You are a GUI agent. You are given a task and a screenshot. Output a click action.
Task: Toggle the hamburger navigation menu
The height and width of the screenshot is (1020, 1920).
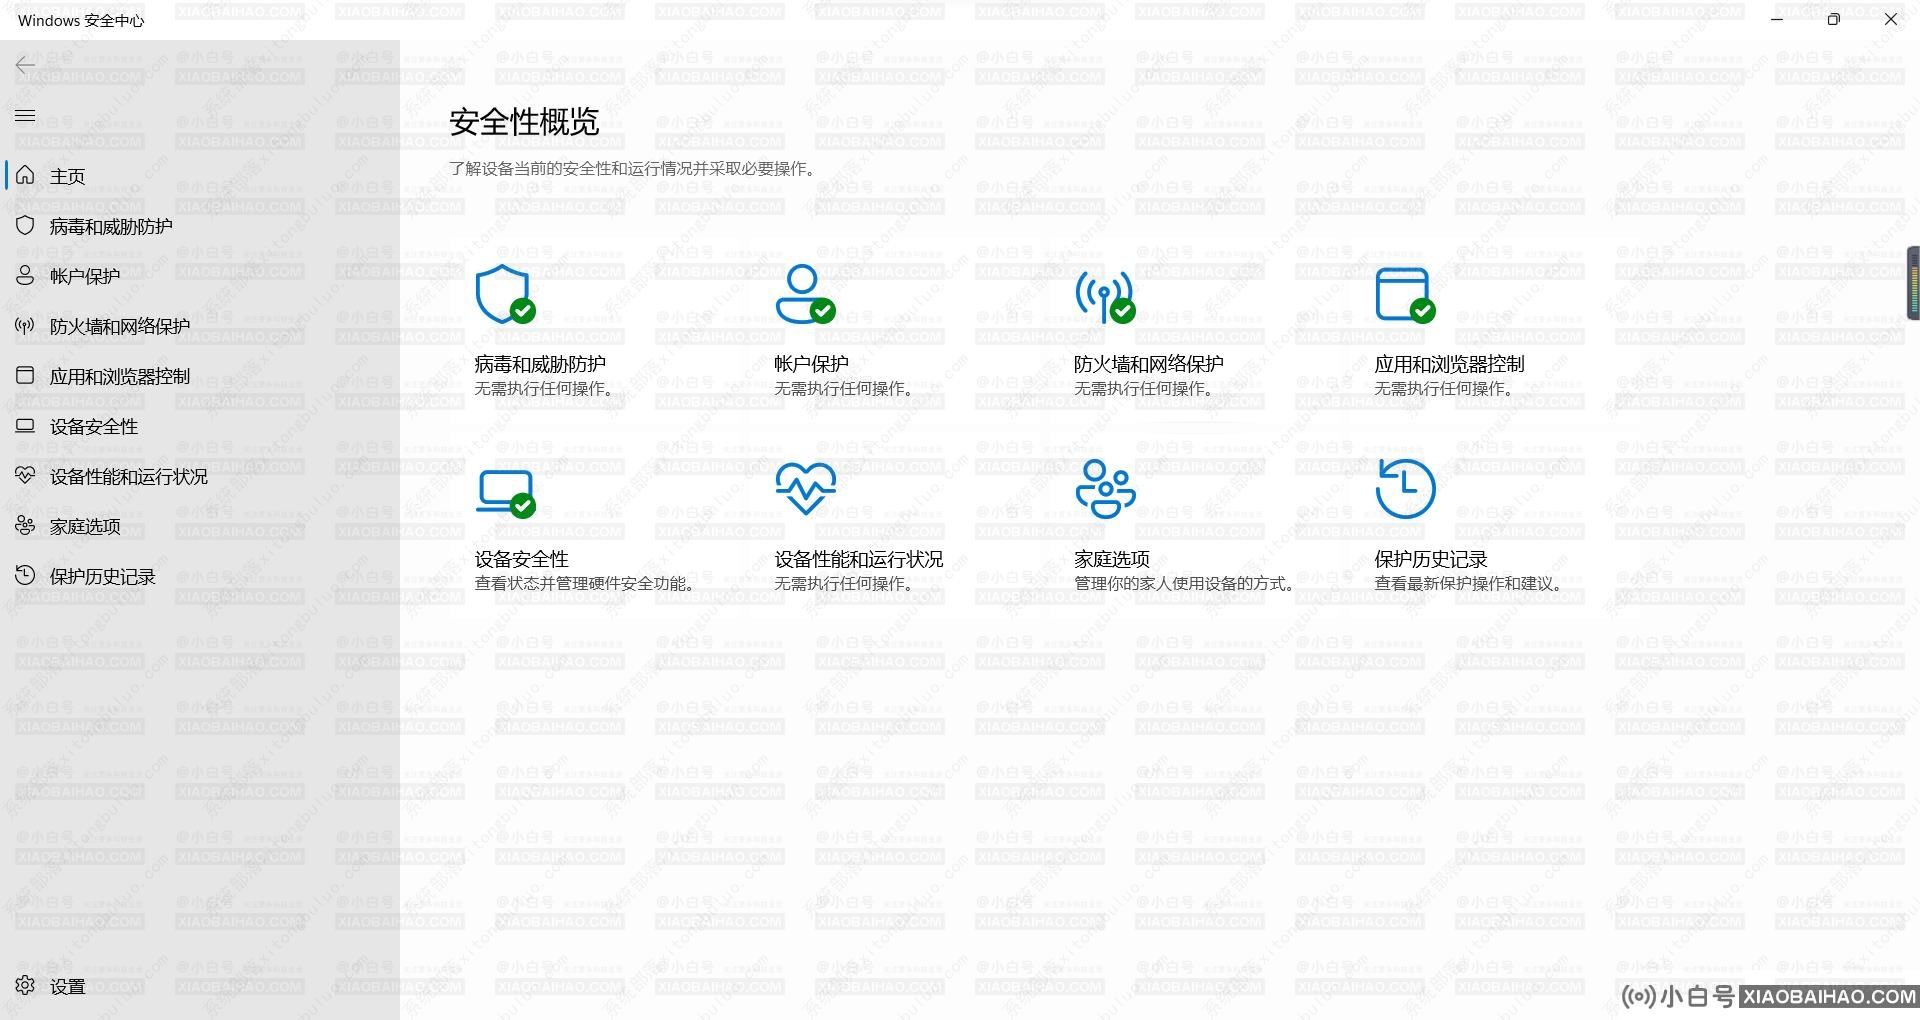pos(25,116)
